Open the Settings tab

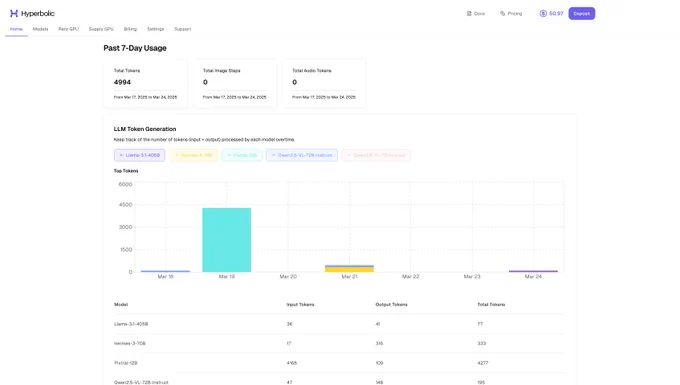pos(155,29)
